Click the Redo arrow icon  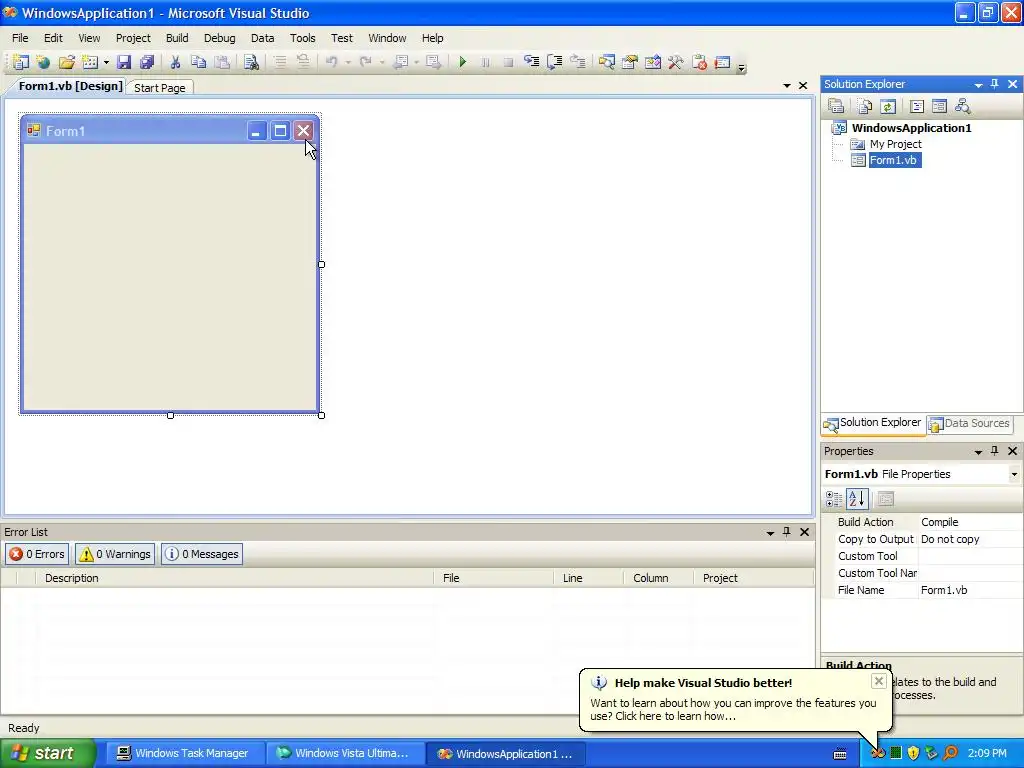[366, 62]
